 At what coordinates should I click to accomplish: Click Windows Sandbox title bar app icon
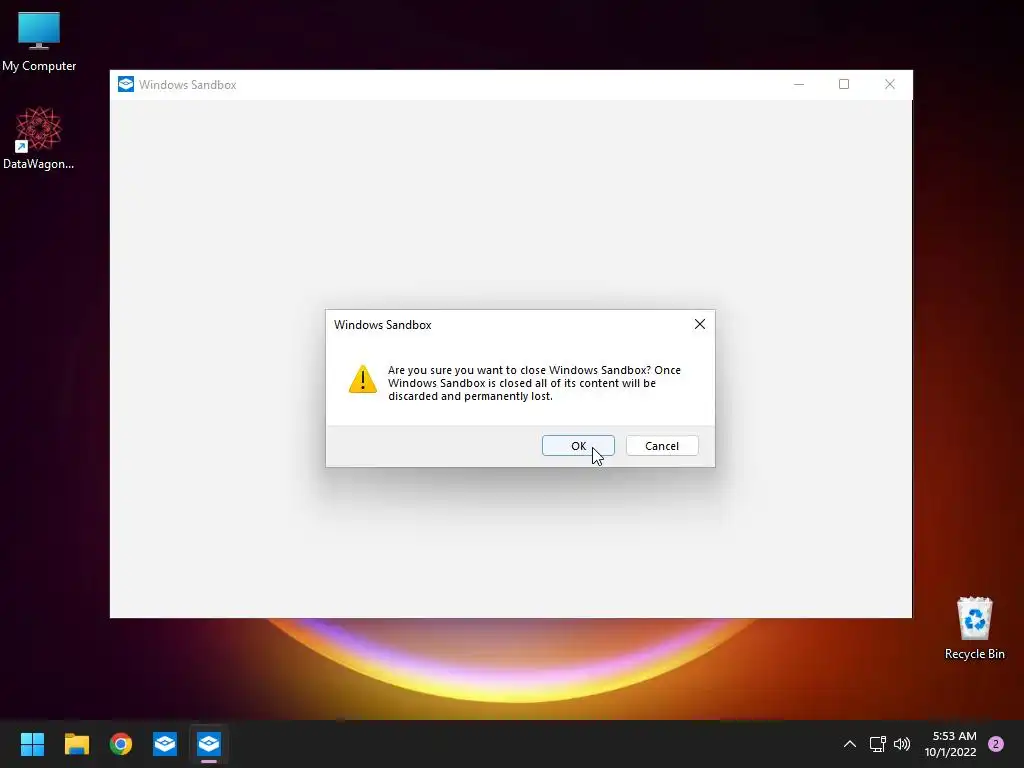click(126, 84)
